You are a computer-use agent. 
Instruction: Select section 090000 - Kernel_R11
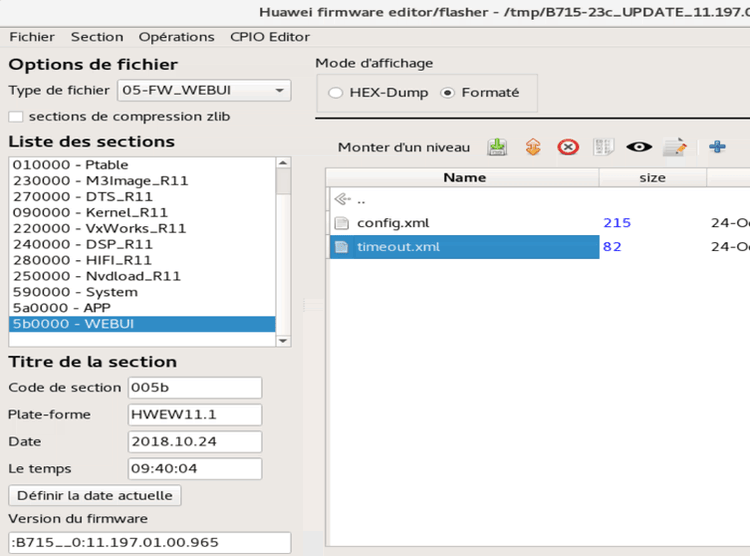pos(142,212)
